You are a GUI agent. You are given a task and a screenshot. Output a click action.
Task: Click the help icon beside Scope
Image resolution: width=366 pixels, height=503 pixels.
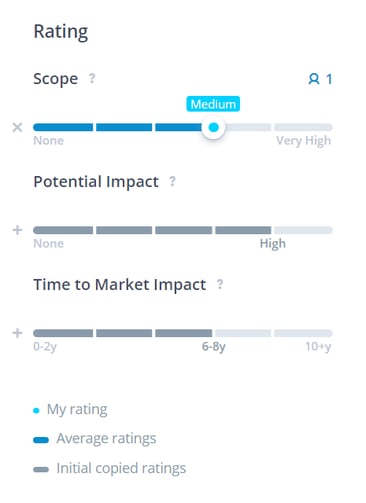(92, 78)
